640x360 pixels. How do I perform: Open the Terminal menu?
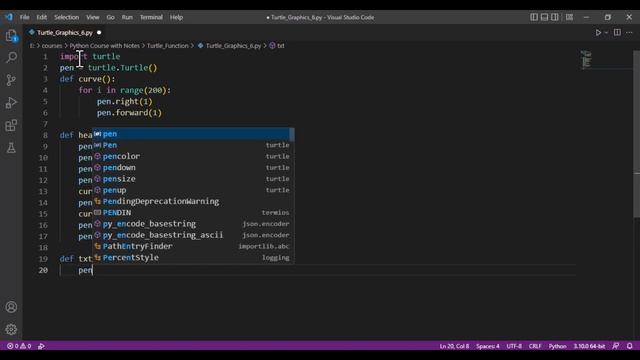(151, 17)
